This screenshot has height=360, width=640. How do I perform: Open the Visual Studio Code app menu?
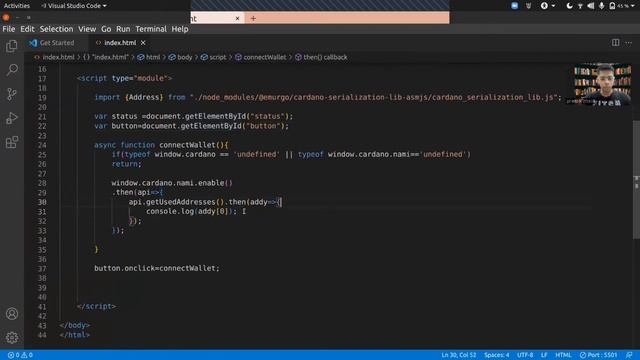[x=74, y=6]
